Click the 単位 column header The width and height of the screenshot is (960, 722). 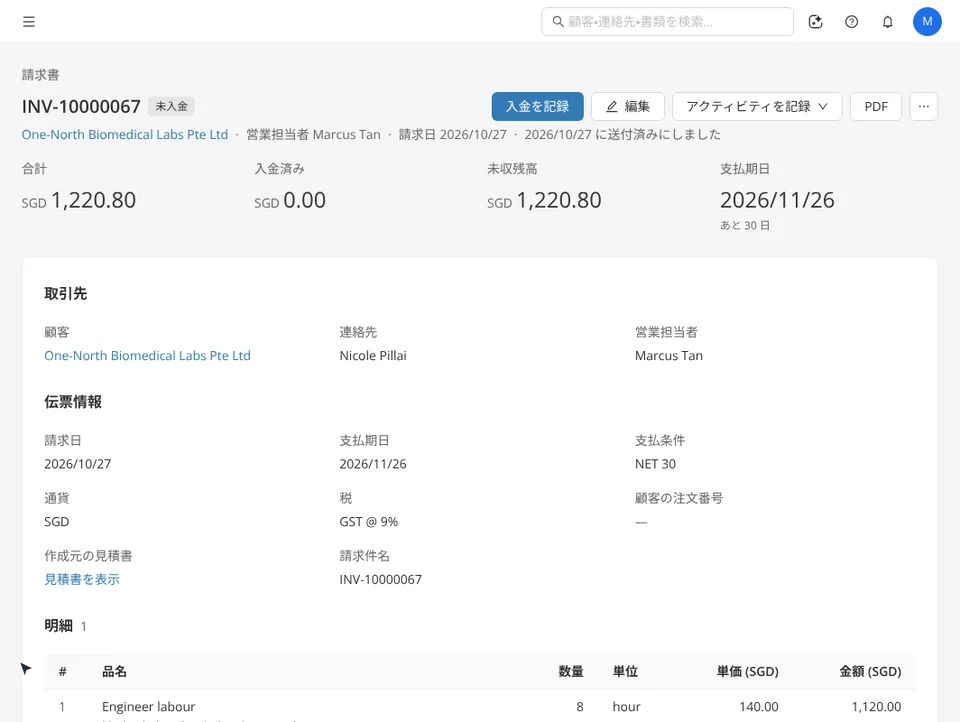[625, 672]
